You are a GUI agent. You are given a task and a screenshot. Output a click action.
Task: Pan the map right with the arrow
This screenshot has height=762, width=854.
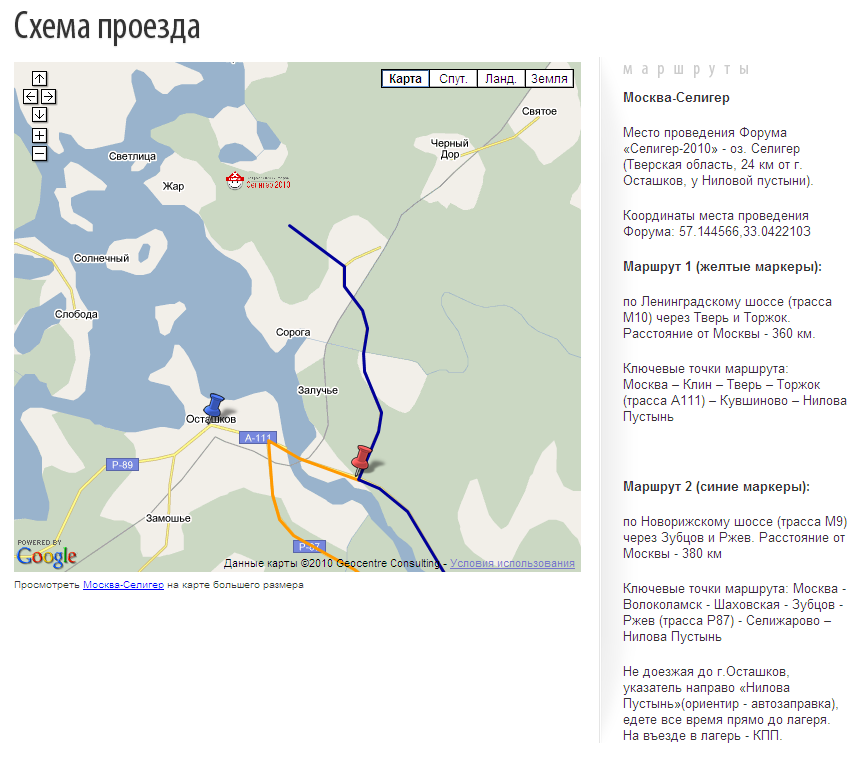pyautogui.click(x=48, y=96)
